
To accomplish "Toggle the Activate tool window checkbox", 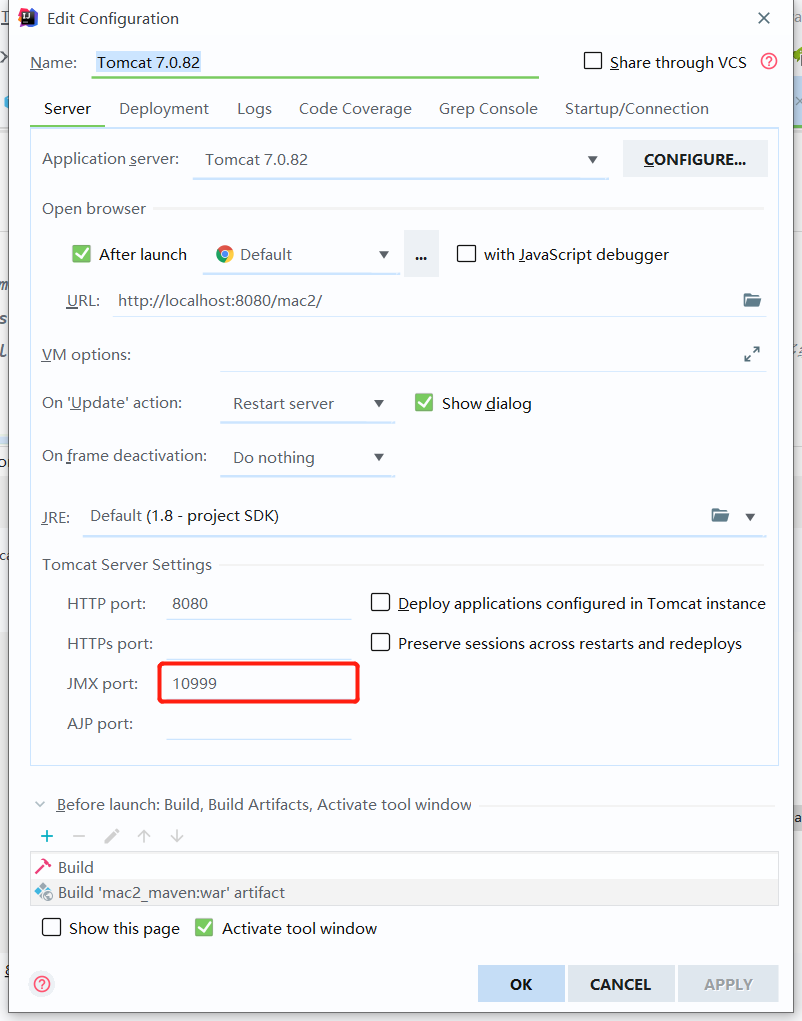I will (204, 927).
